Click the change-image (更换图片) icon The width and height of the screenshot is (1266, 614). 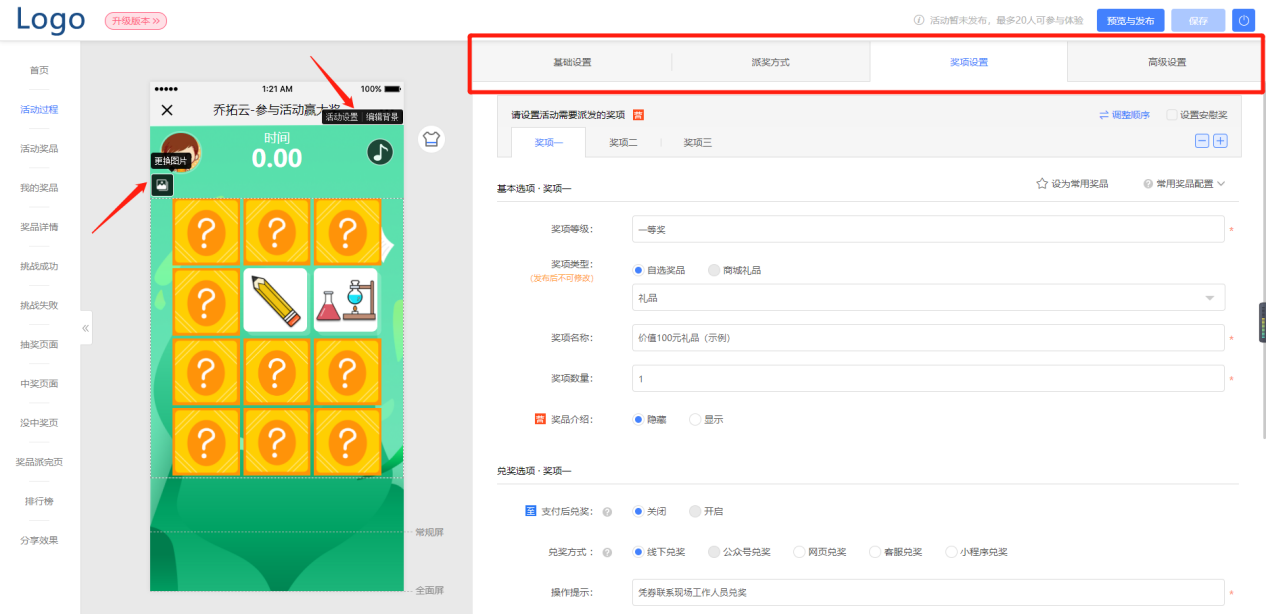click(x=162, y=185)
